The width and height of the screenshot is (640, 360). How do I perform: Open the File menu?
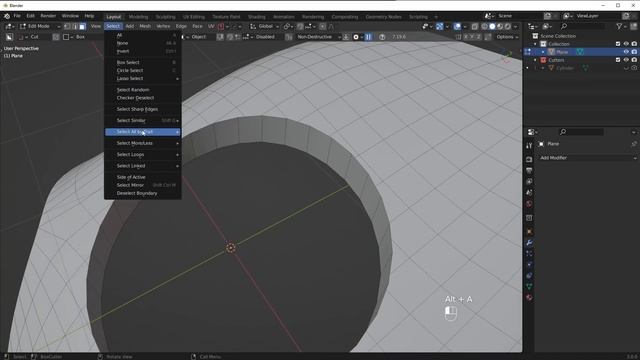[17, 16]
